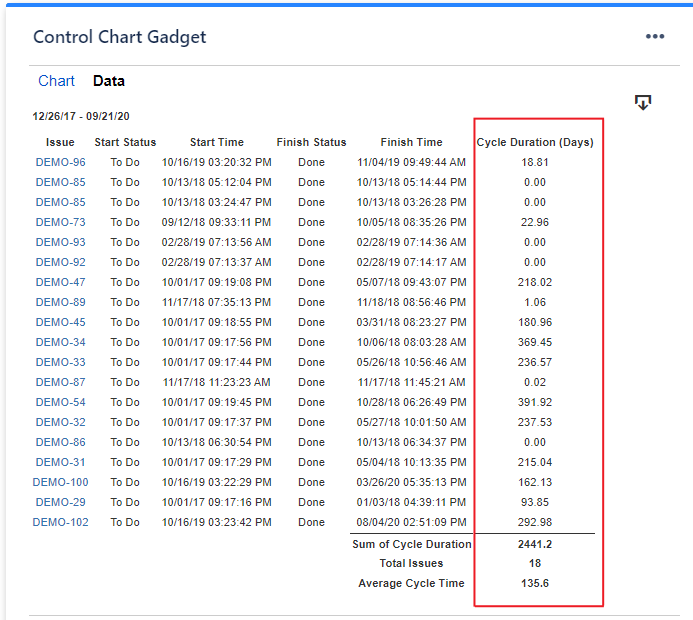Open issue DEMO-89 link
Viewport: 693px width, 620px height.
(x=61, y=302)
